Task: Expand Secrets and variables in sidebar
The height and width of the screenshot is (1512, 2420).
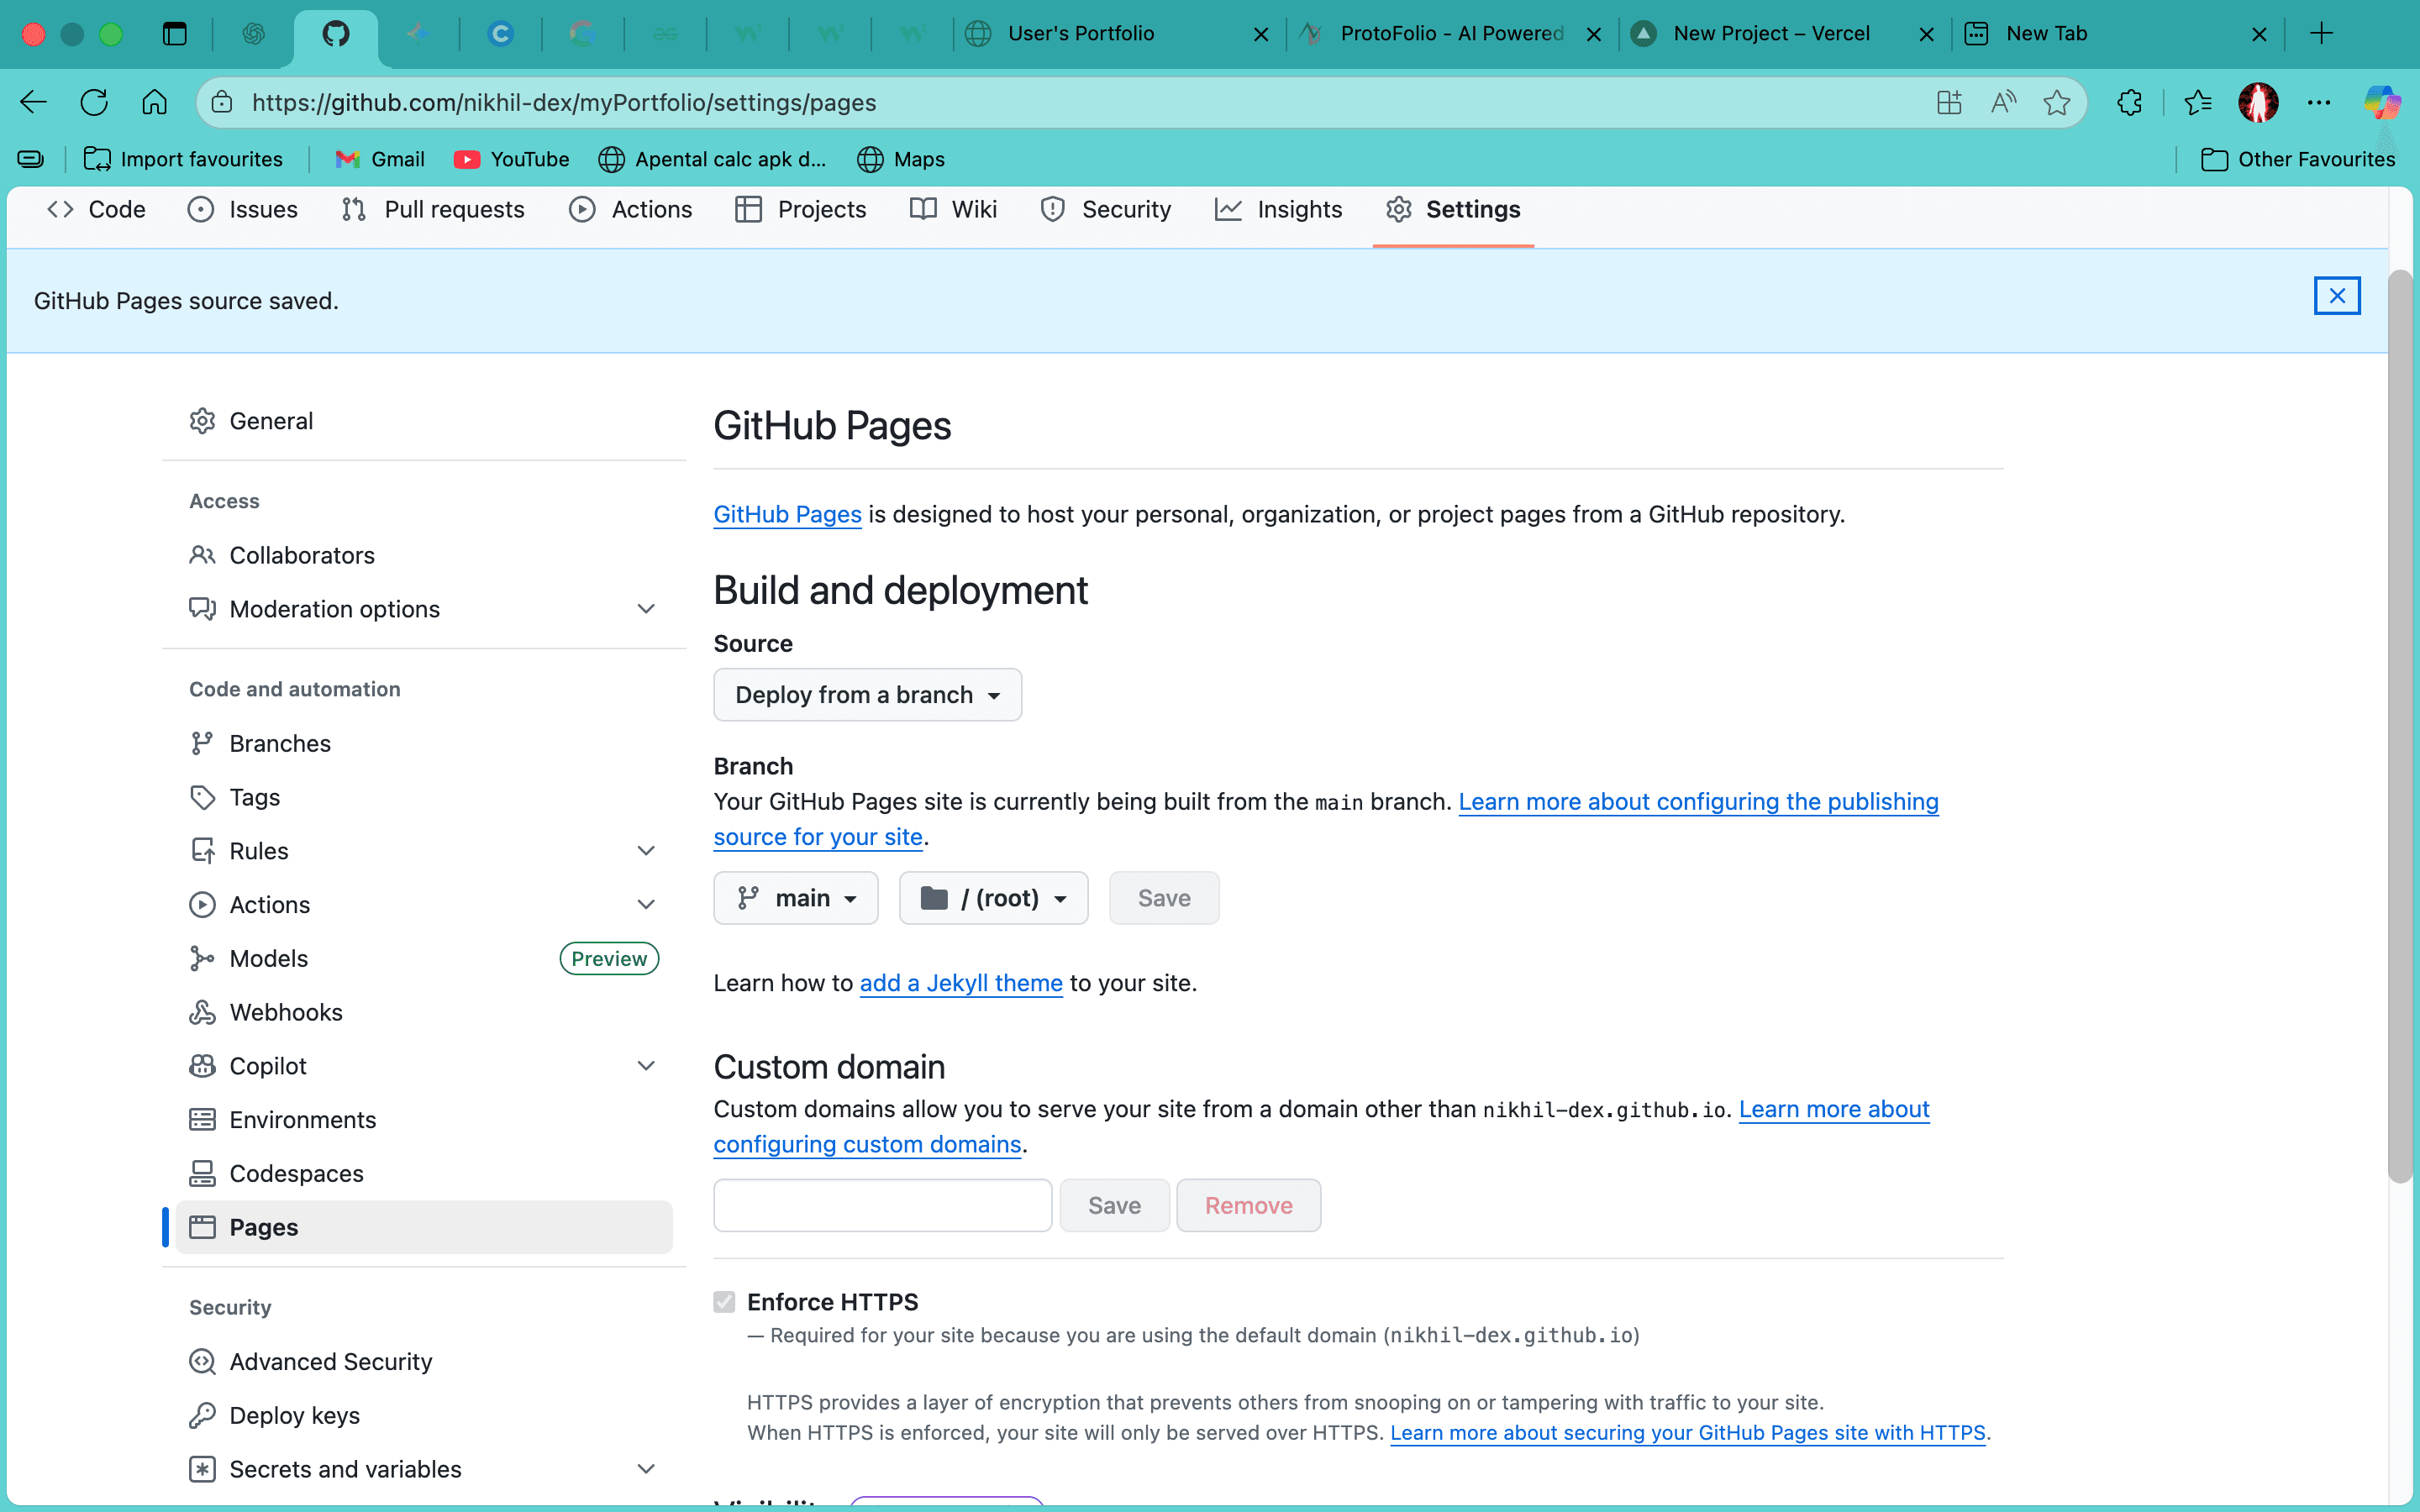Action: 646,1469
